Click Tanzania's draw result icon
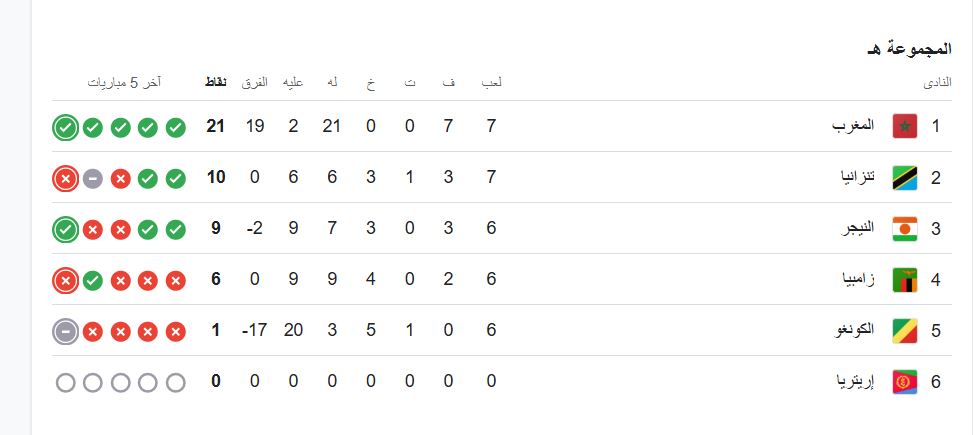 tap(92, 178)
